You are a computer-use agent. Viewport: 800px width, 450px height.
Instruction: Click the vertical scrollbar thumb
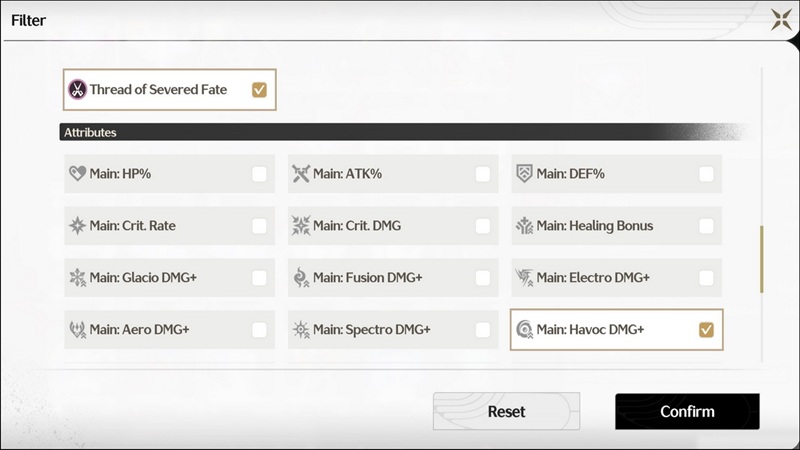pyautogui.click(x=761, y=260)
